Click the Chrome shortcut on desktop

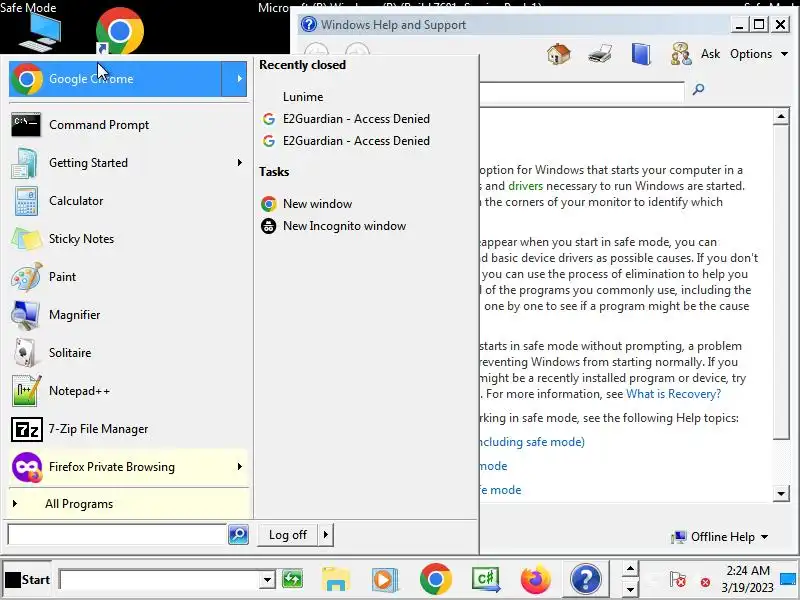(x=120, y=31)
